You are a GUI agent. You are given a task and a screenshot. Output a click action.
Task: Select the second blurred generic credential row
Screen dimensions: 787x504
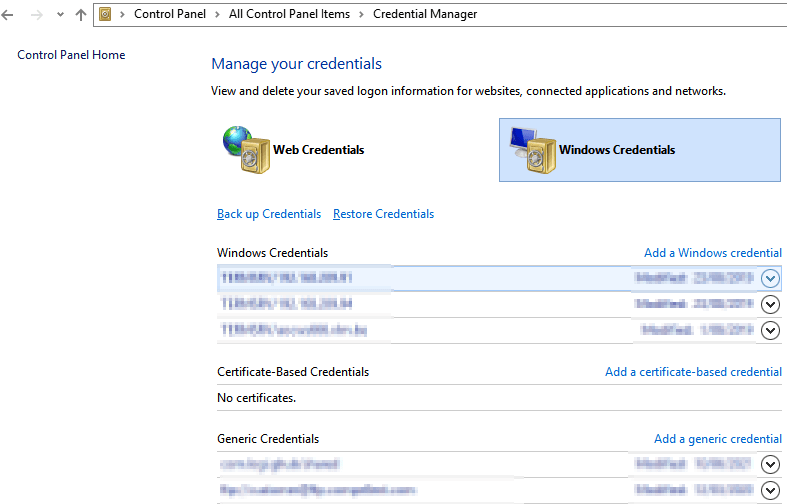[x=499, y=490]
